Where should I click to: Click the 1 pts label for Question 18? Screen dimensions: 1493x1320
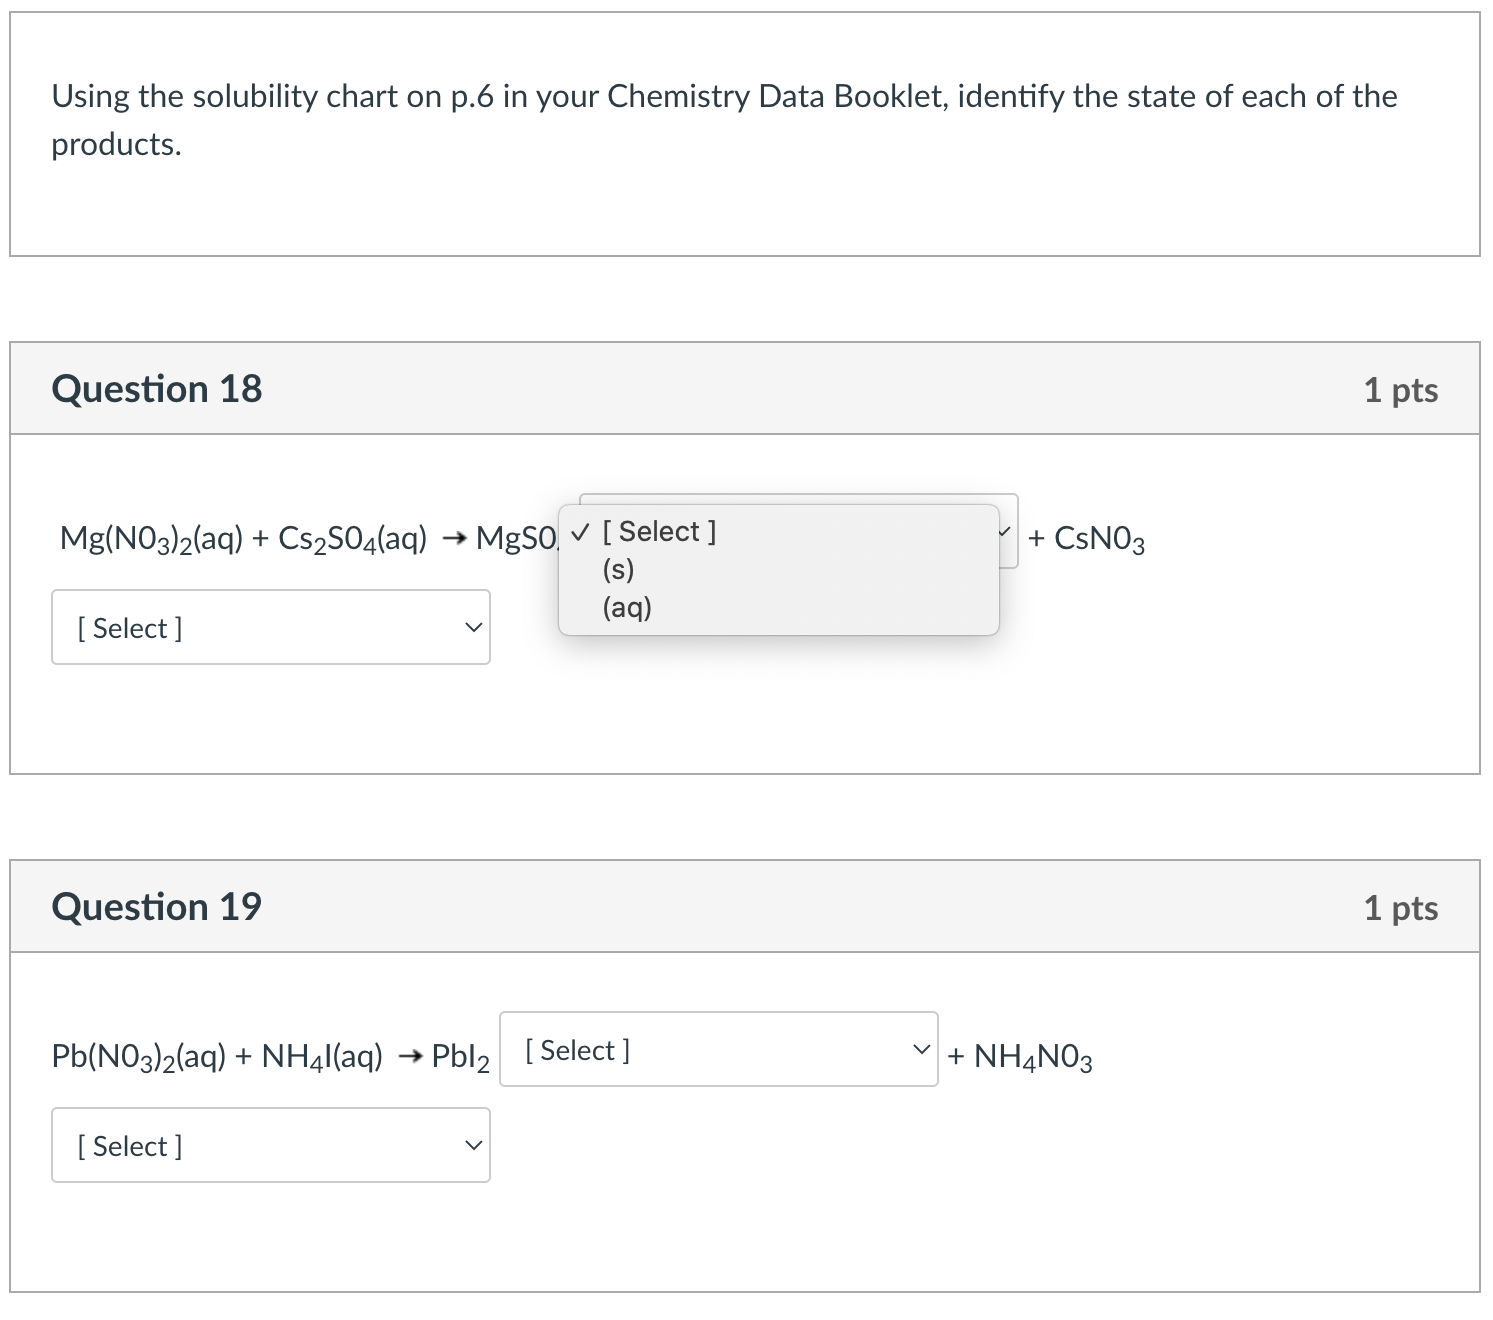pos(1400,390)
